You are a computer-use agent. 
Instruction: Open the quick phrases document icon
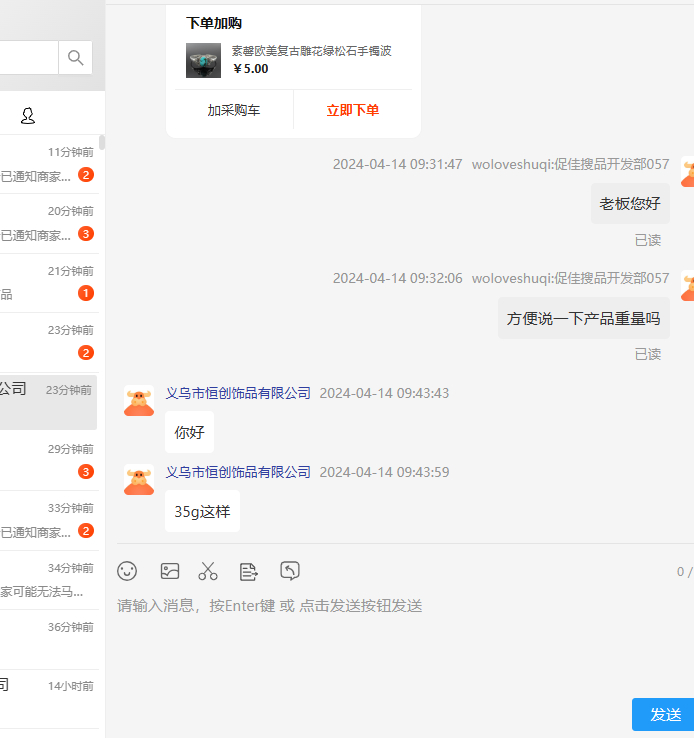click(x=249, y=571)
